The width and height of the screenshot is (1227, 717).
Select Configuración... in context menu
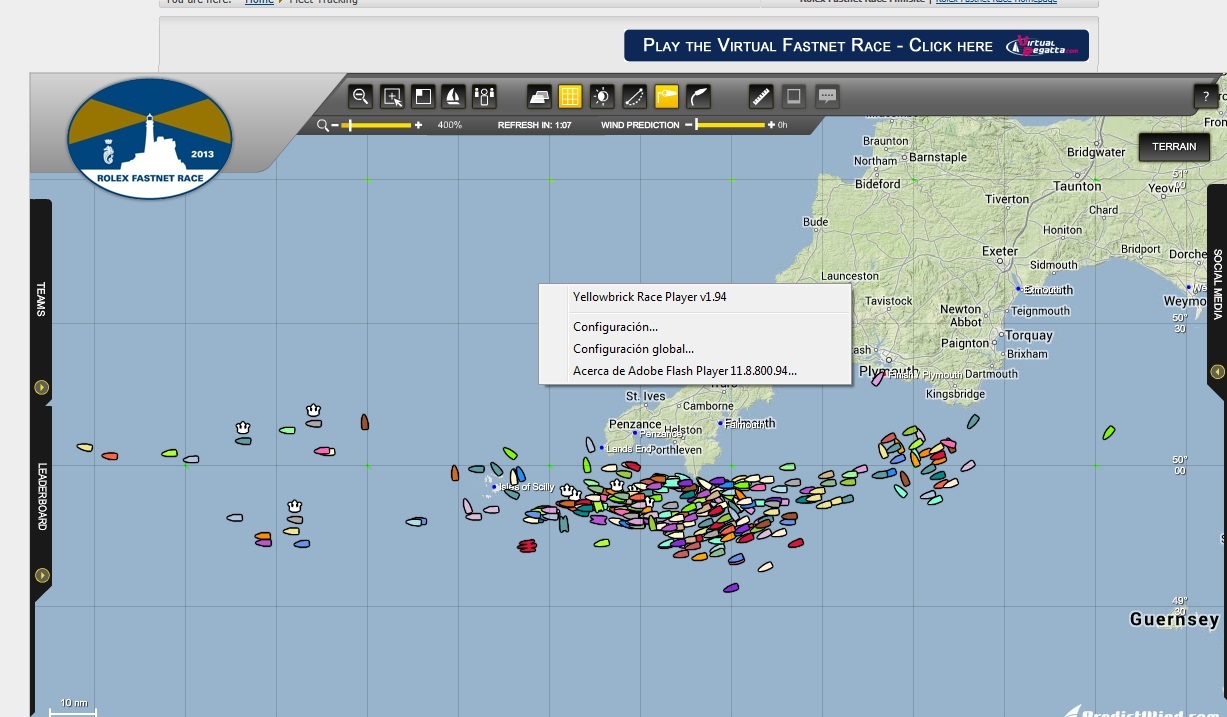(615, 327)
